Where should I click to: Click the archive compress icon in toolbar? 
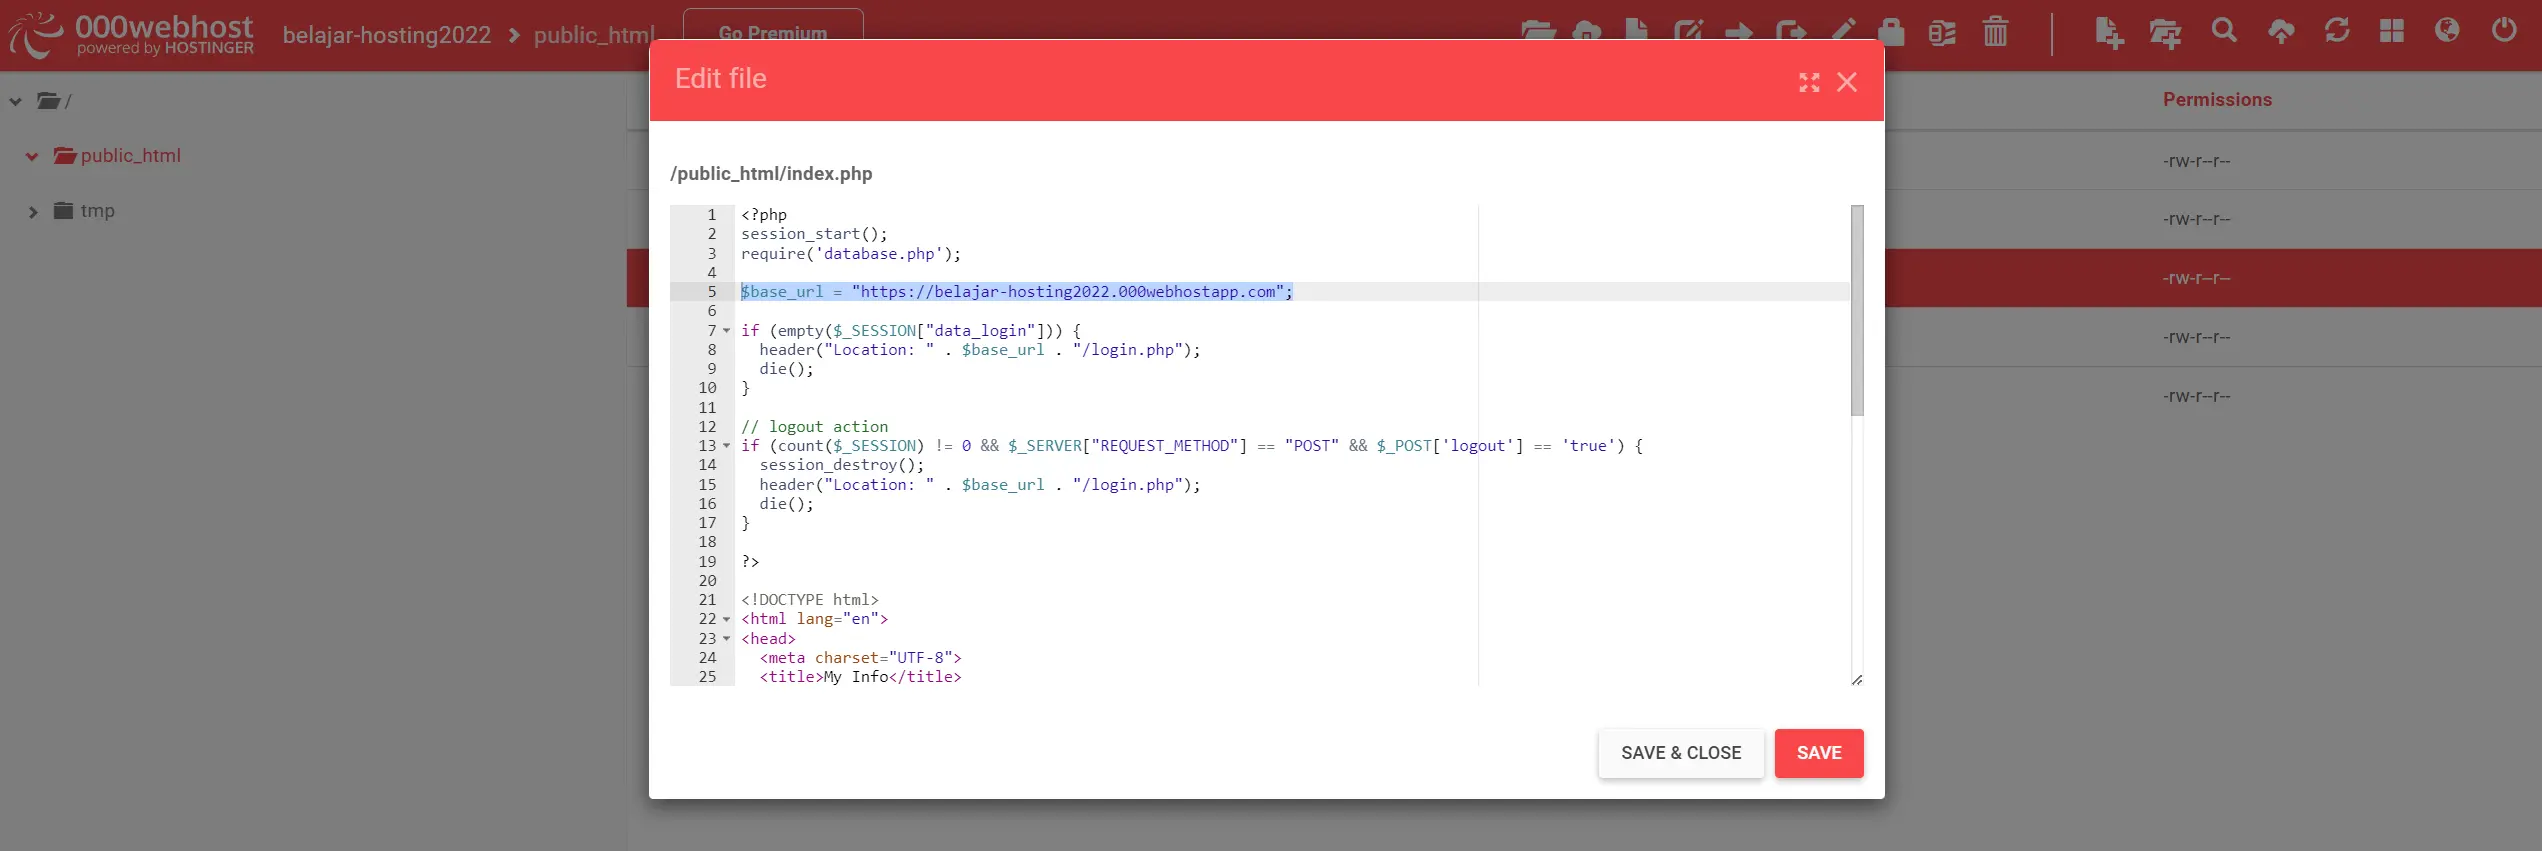point(1942,32)
